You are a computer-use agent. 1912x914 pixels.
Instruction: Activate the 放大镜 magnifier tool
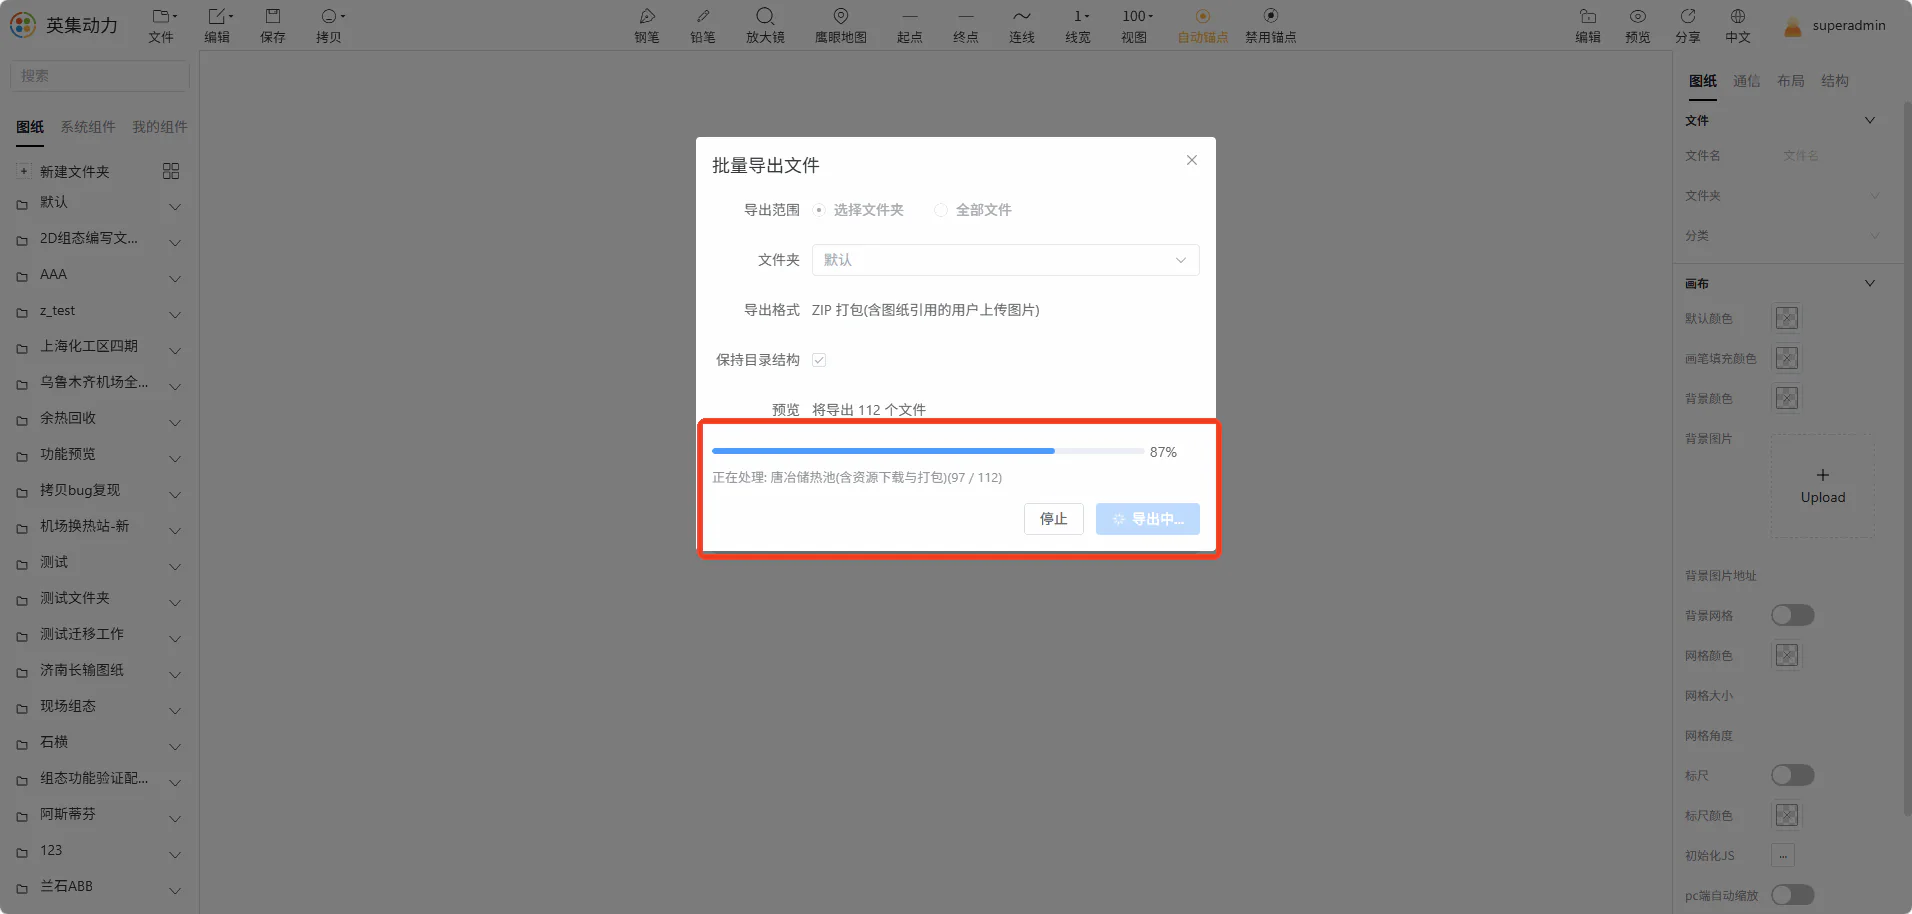(765, 26)
